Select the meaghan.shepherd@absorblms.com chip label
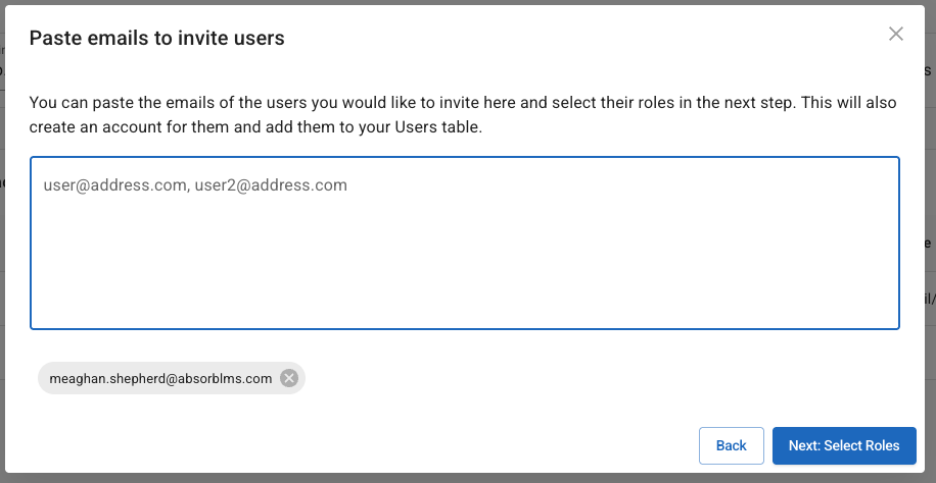Screen dimensions: 936x483 click(160, 379)
